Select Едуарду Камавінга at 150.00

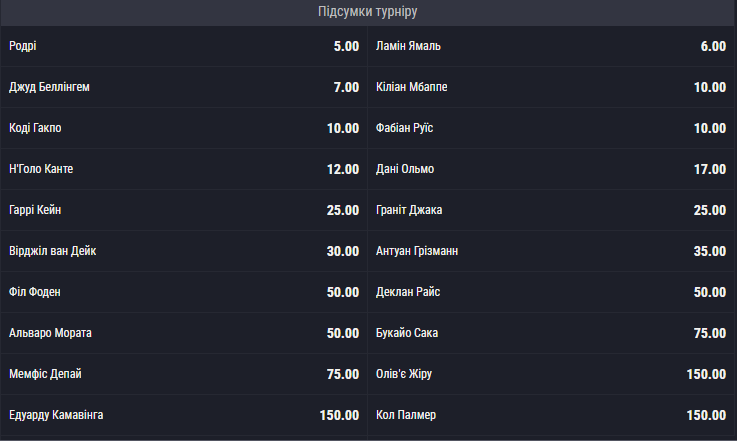[184, 414]
